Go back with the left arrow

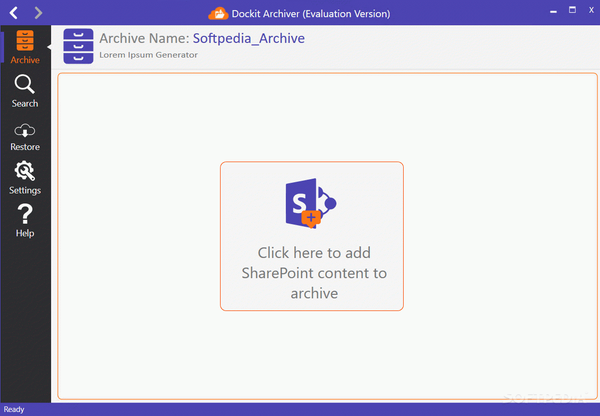point(14,13)
